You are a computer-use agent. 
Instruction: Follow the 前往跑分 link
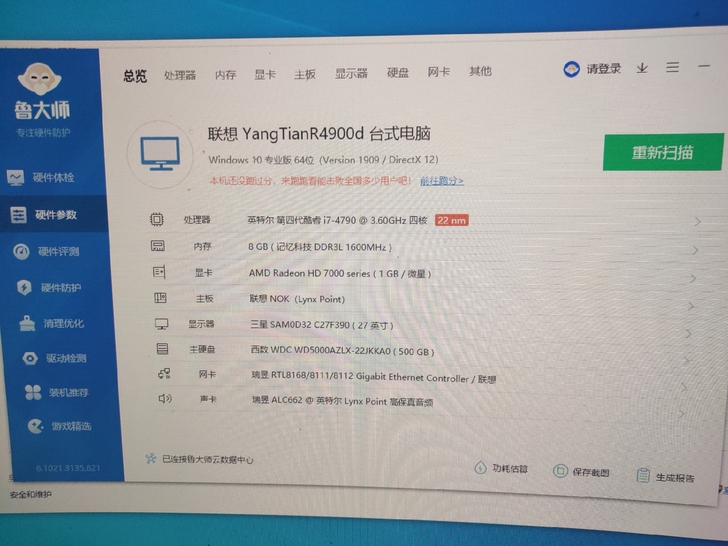click(x=442, y=181)
